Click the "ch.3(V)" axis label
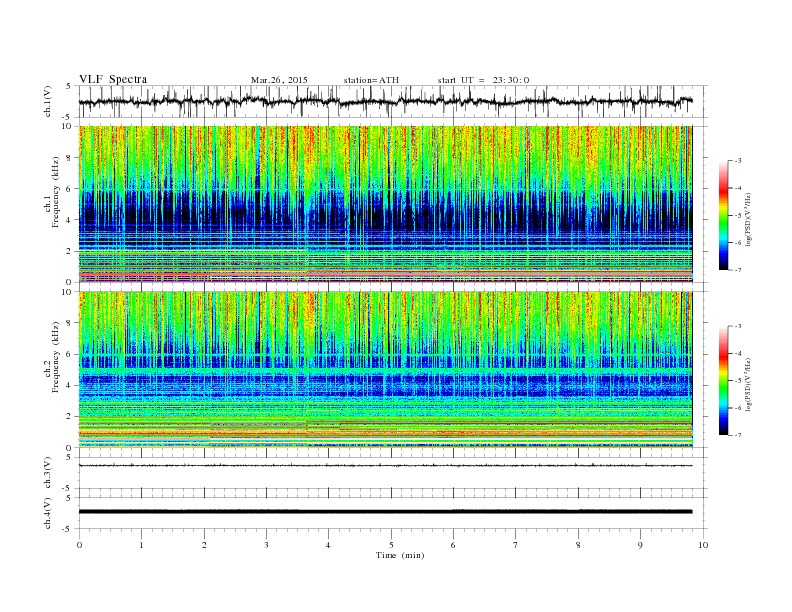Screen dimensions: 792x612 point(48,473)
